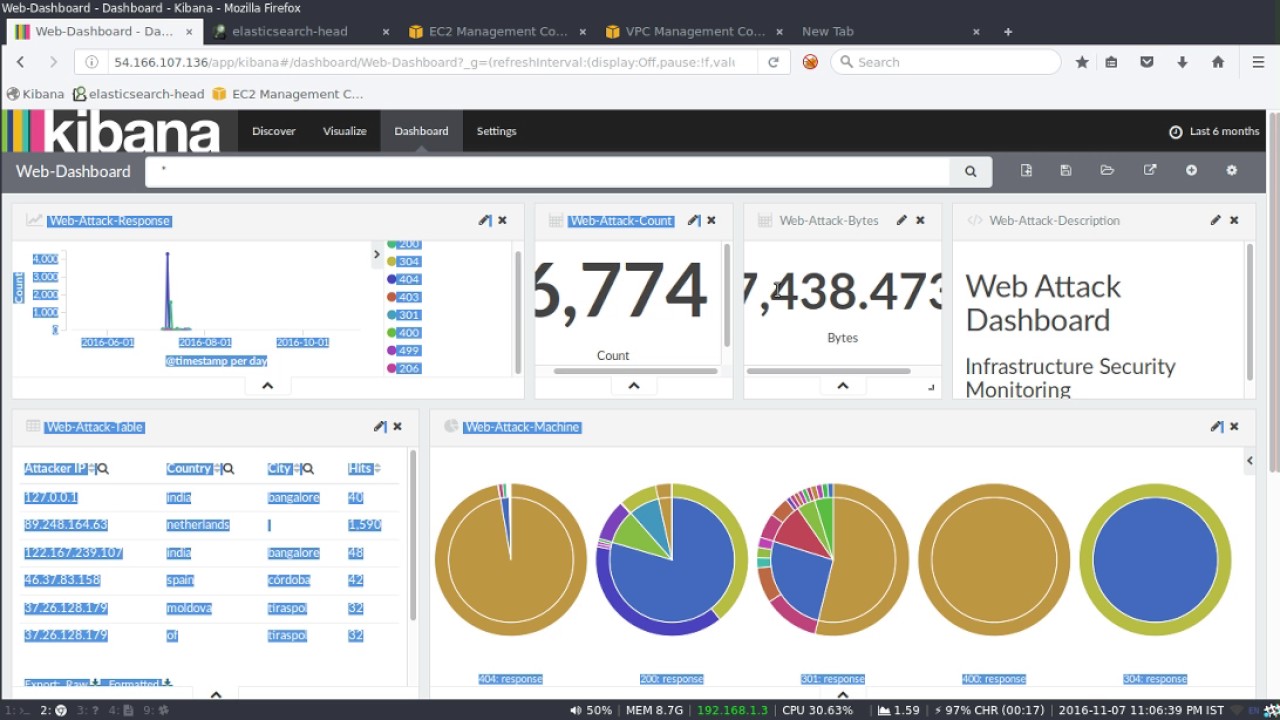This screenshot has height=720, width=1280.
Task: Save the dashboard with the floppy icon
Action: [1066, 171]
